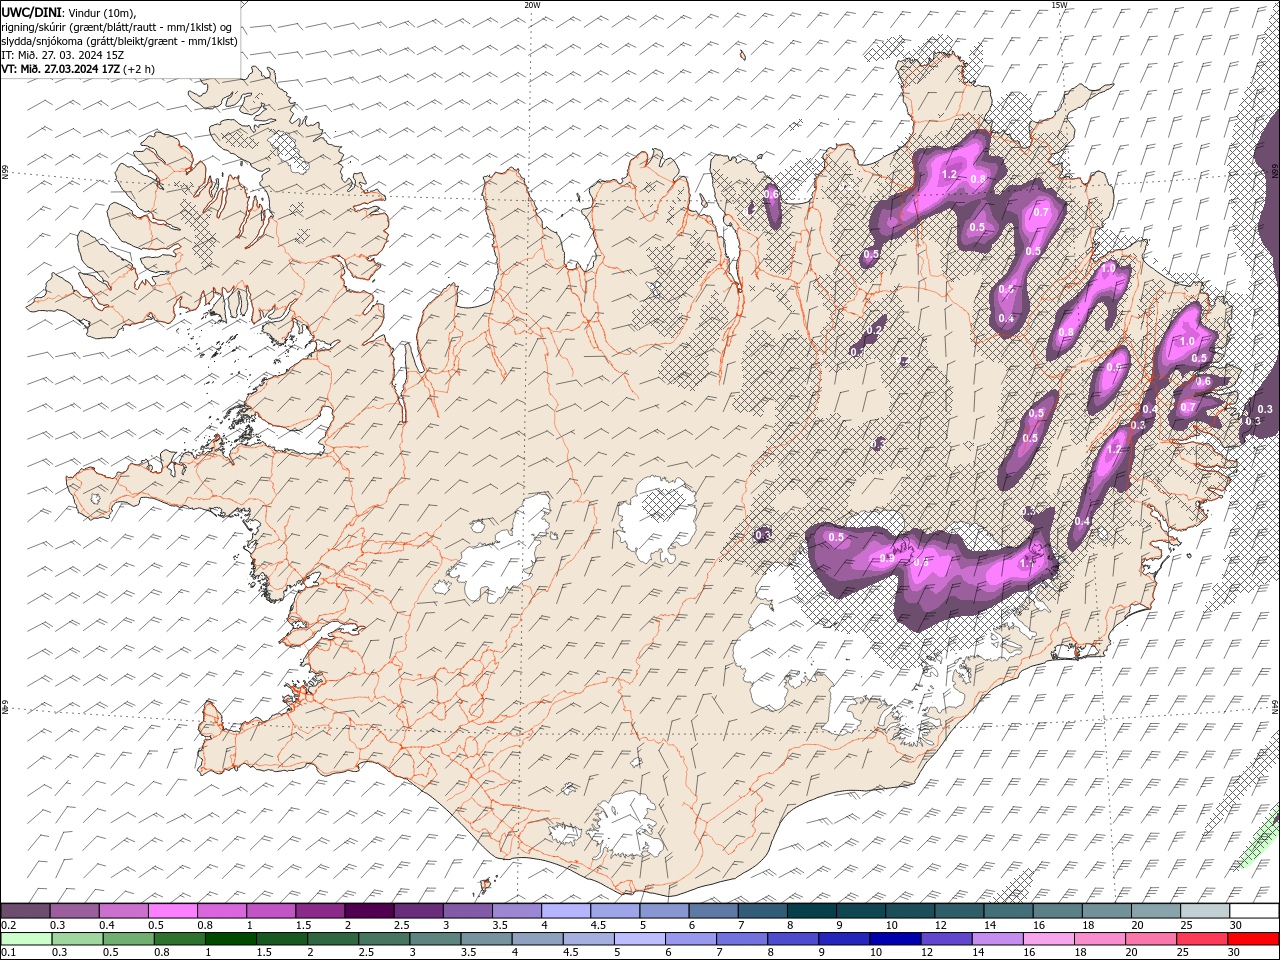Pick the 7 swatch on lower rain scale
The height and width of the screenshot is (960, 1280).
pos(741,939)
